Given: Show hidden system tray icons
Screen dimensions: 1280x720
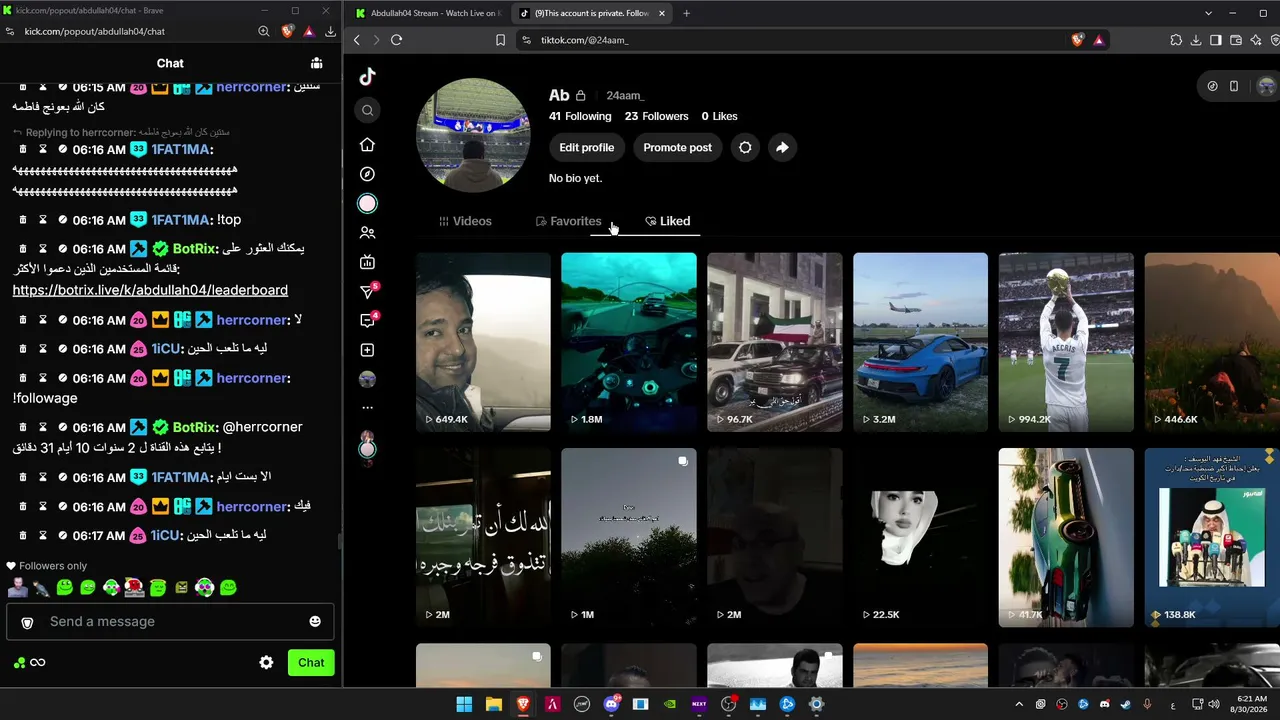Looking at the screenshot, I should point(1019,704).
